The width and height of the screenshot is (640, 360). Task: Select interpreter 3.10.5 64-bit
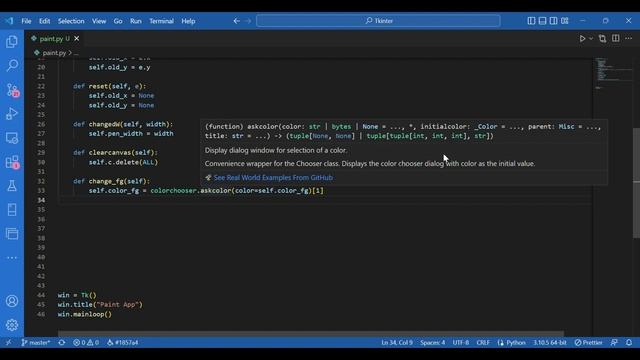click(x=549, y=342)
